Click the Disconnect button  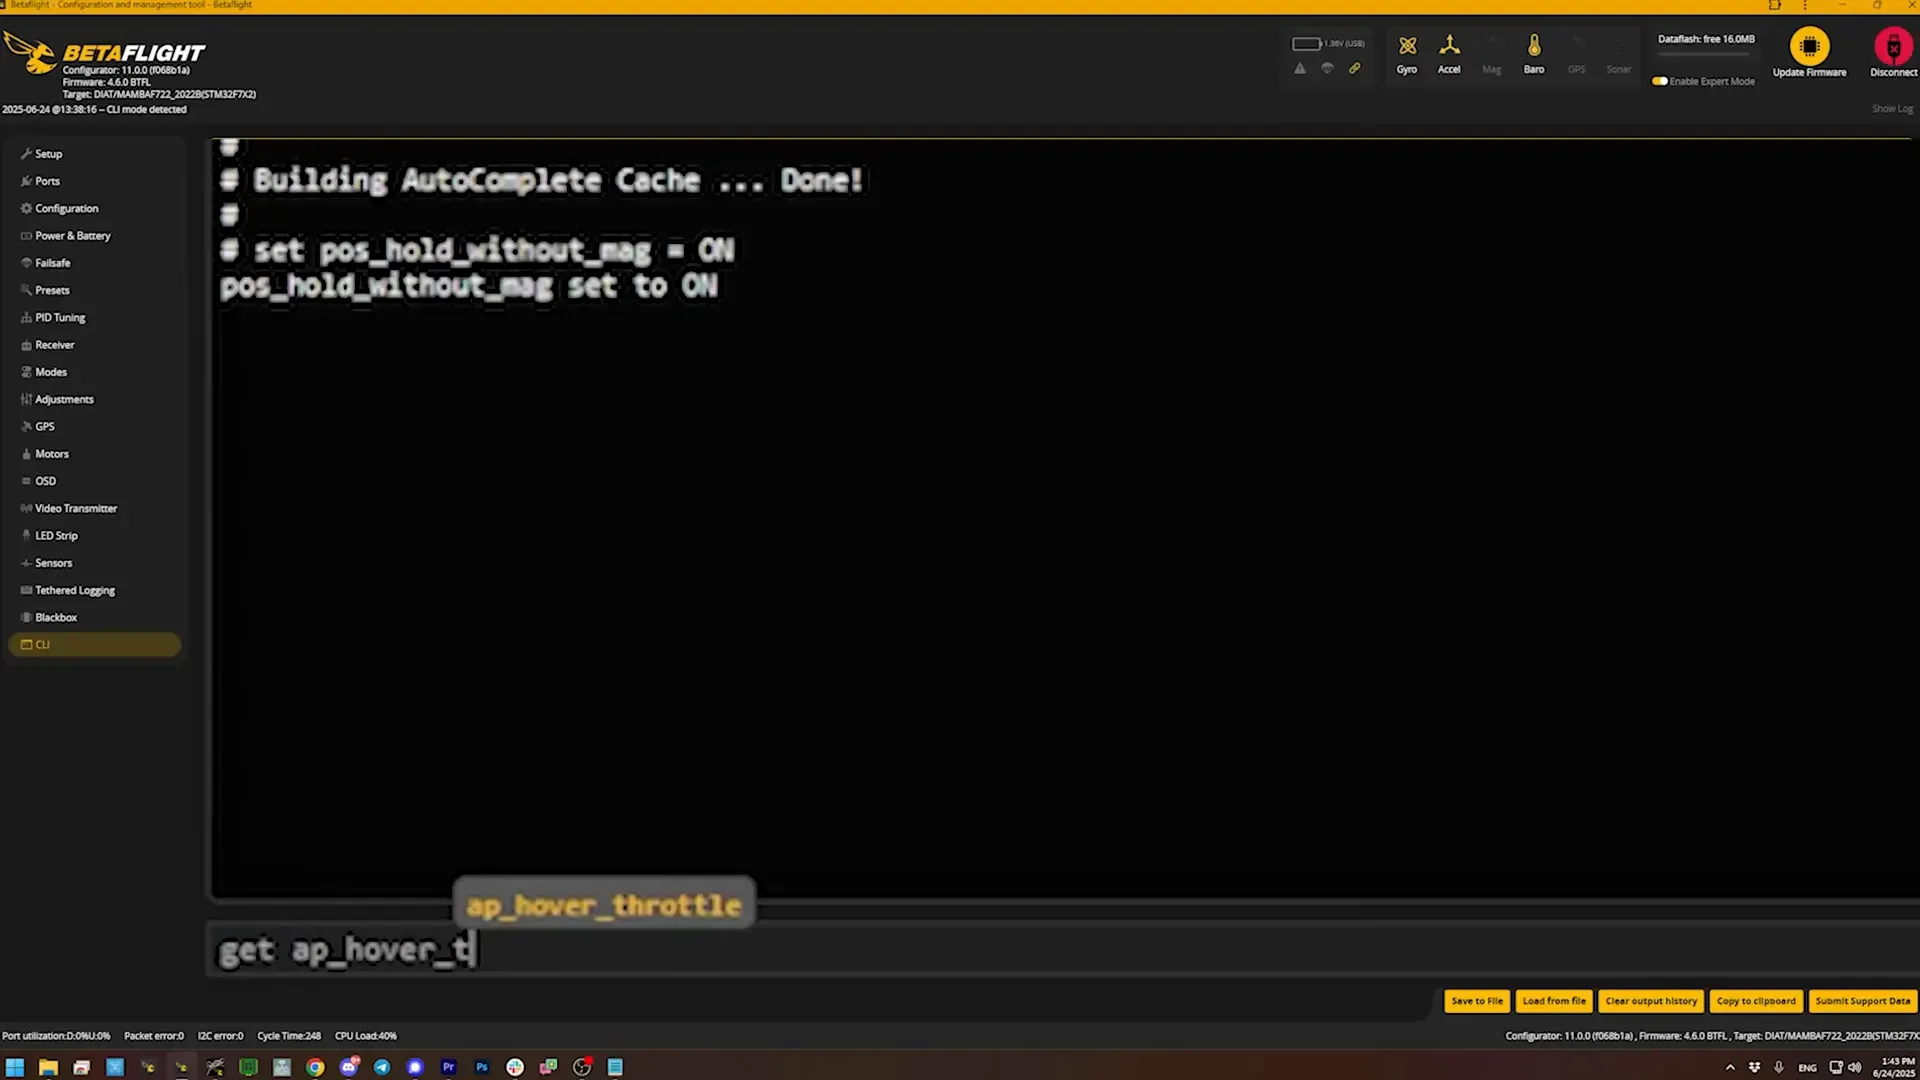[1893, 53]
